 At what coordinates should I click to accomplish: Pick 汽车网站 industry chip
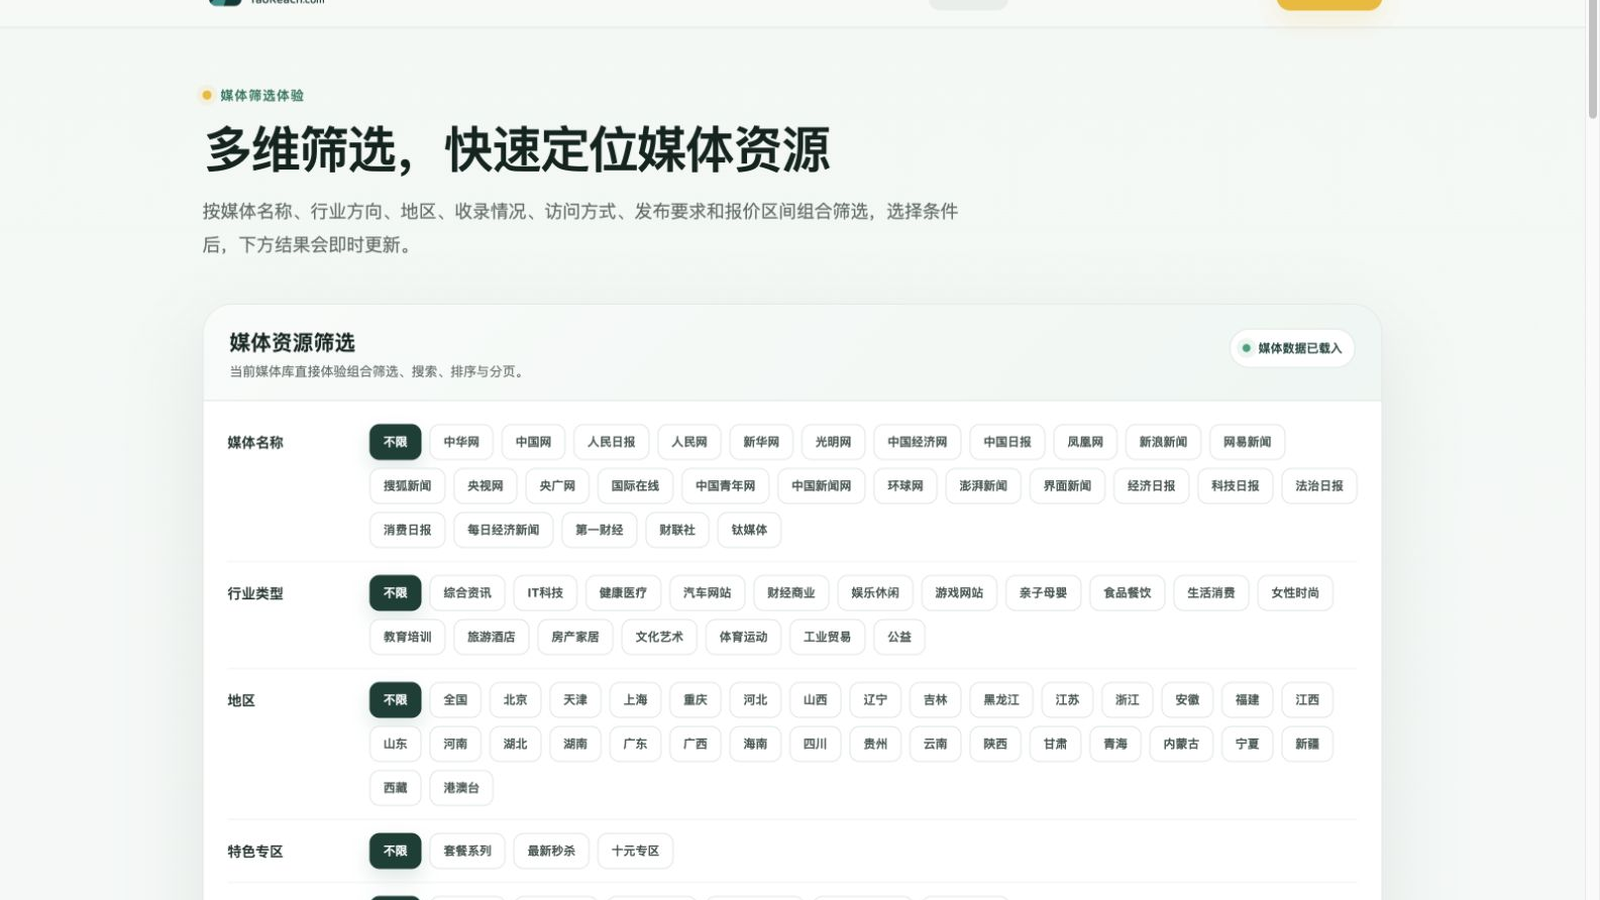tap(707, 593)
